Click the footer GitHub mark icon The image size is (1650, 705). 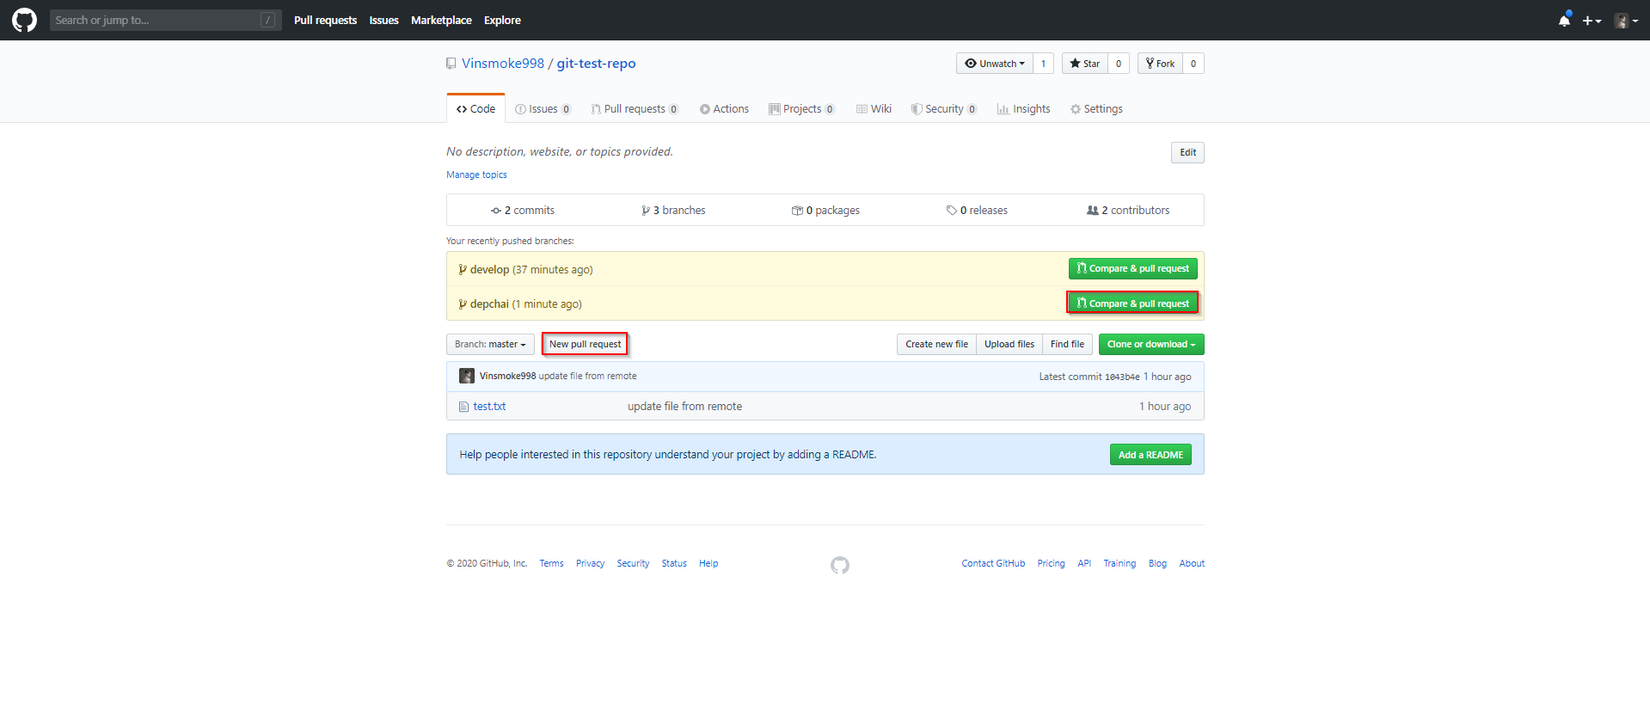pyautogui.click(x=840, y=565)
